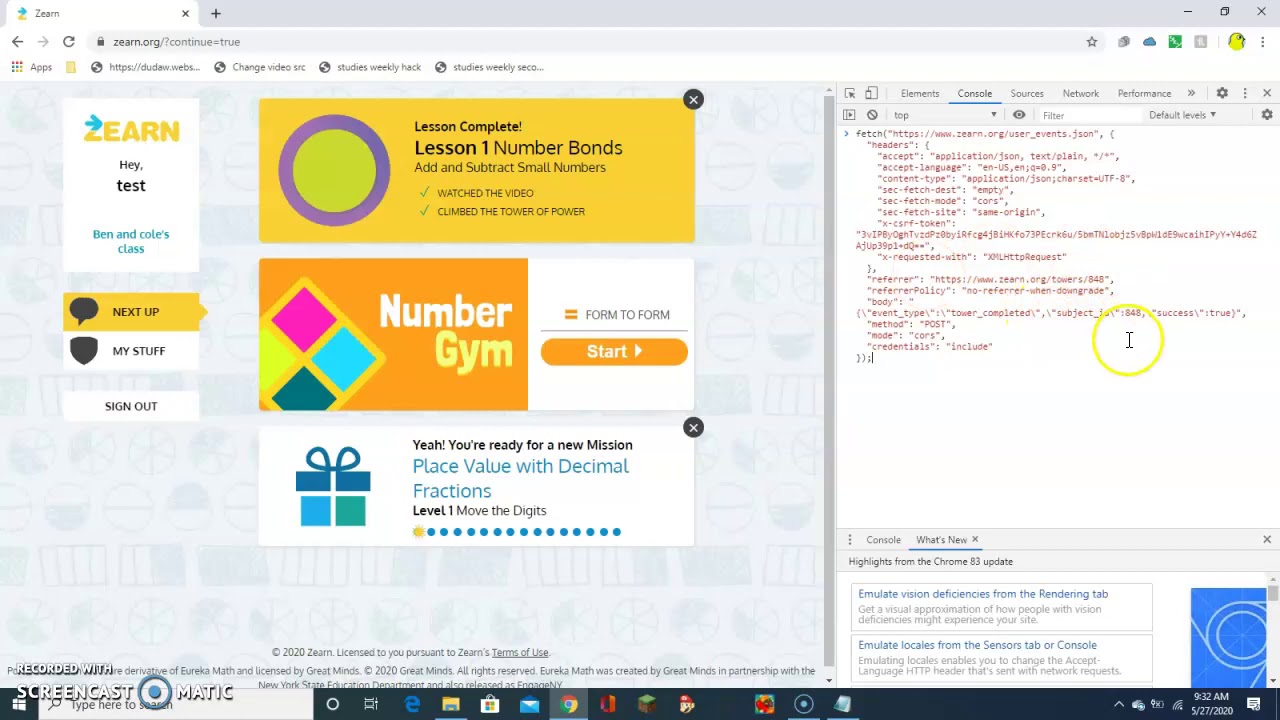Click the Zearn logo

click(131, 129)
